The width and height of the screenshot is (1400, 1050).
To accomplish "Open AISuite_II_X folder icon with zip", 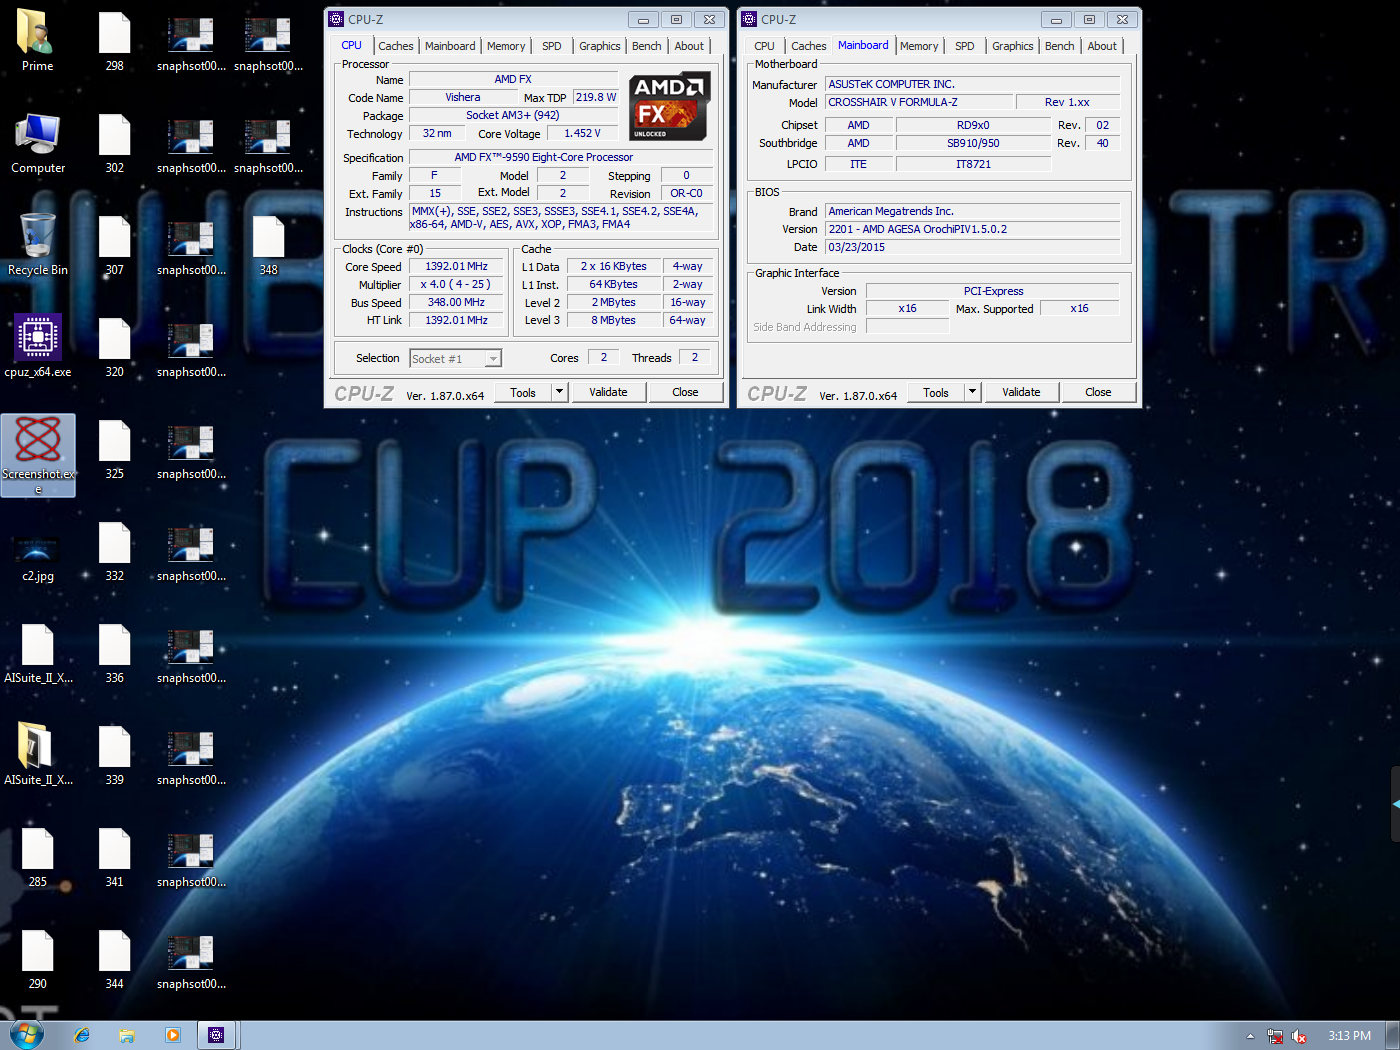I will tap(38, 754).
